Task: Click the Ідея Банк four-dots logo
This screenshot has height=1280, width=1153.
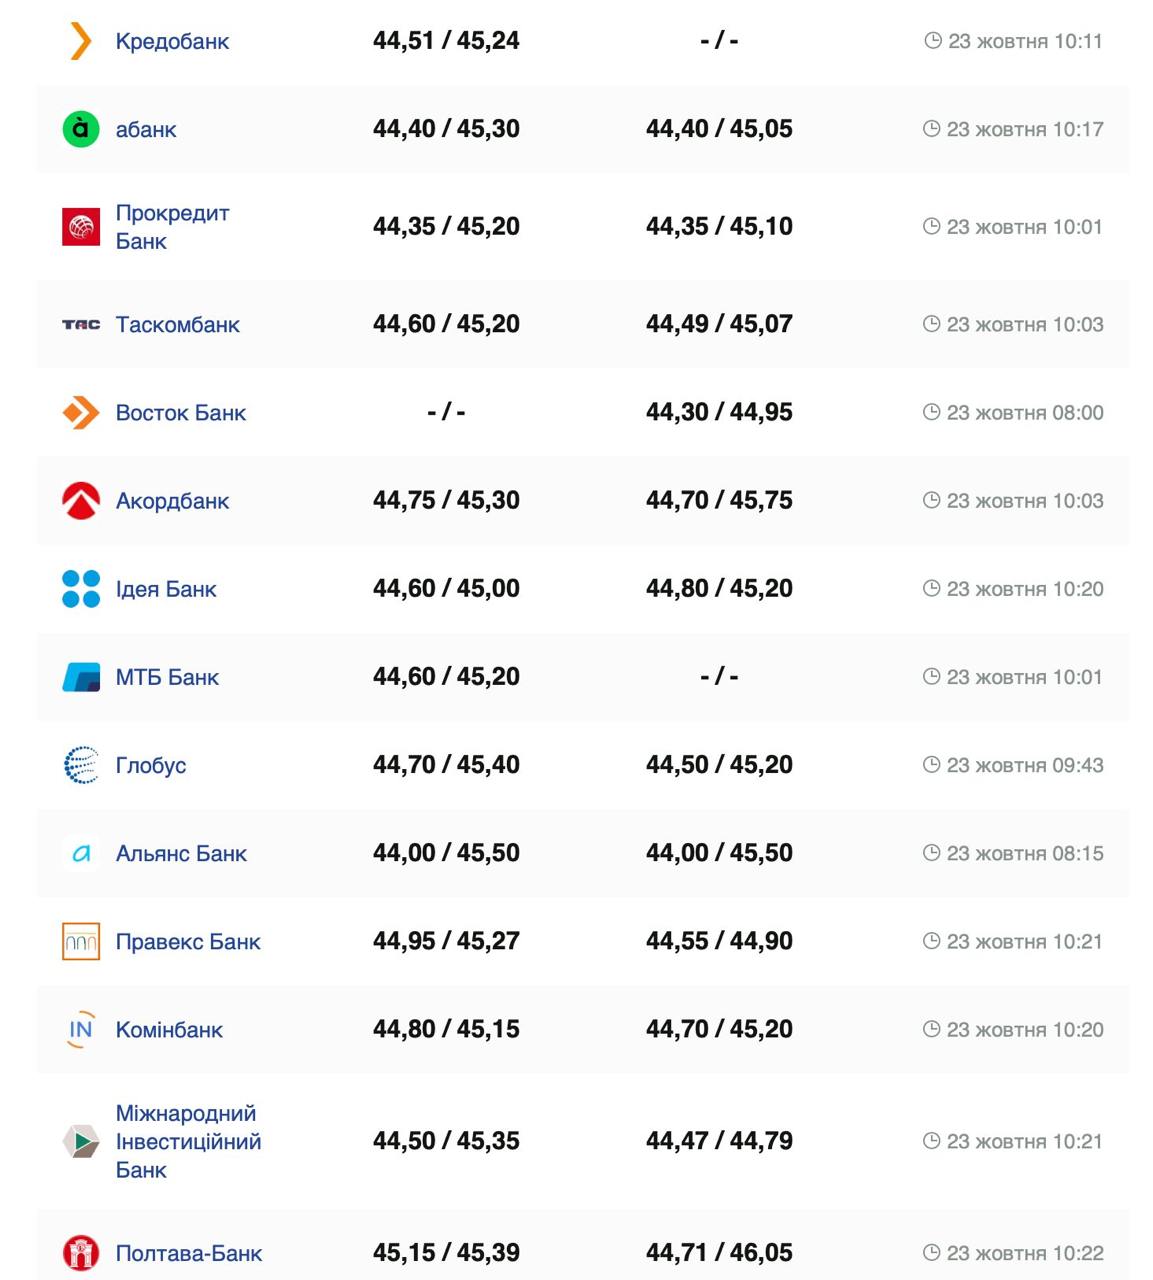Action: pyautogui.click(x=81, y=589)
